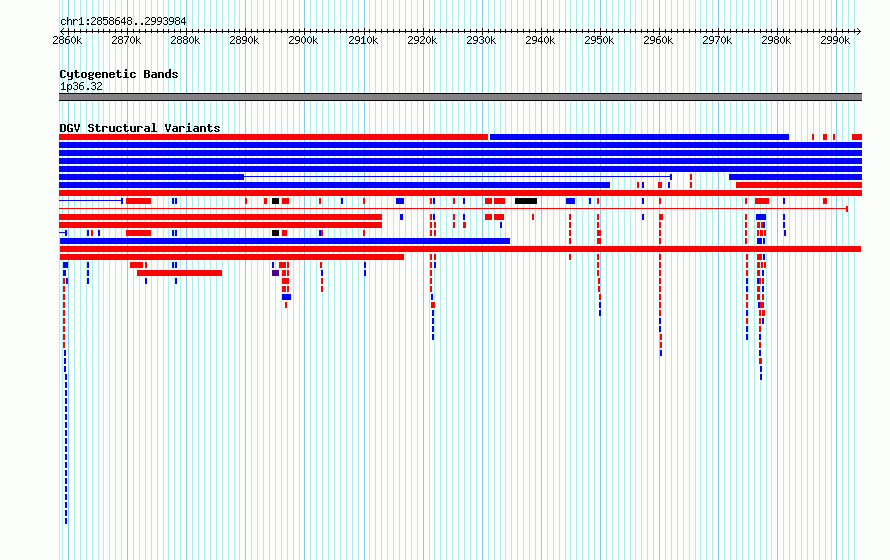This screenshot has height=560, width=890.
Task: Open the Cytogenetic Bands track title
Action: coord(119,74)
